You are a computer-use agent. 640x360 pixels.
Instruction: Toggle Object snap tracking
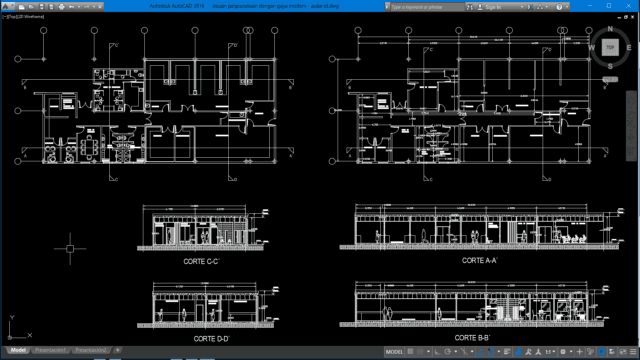(x=480, y=351)
